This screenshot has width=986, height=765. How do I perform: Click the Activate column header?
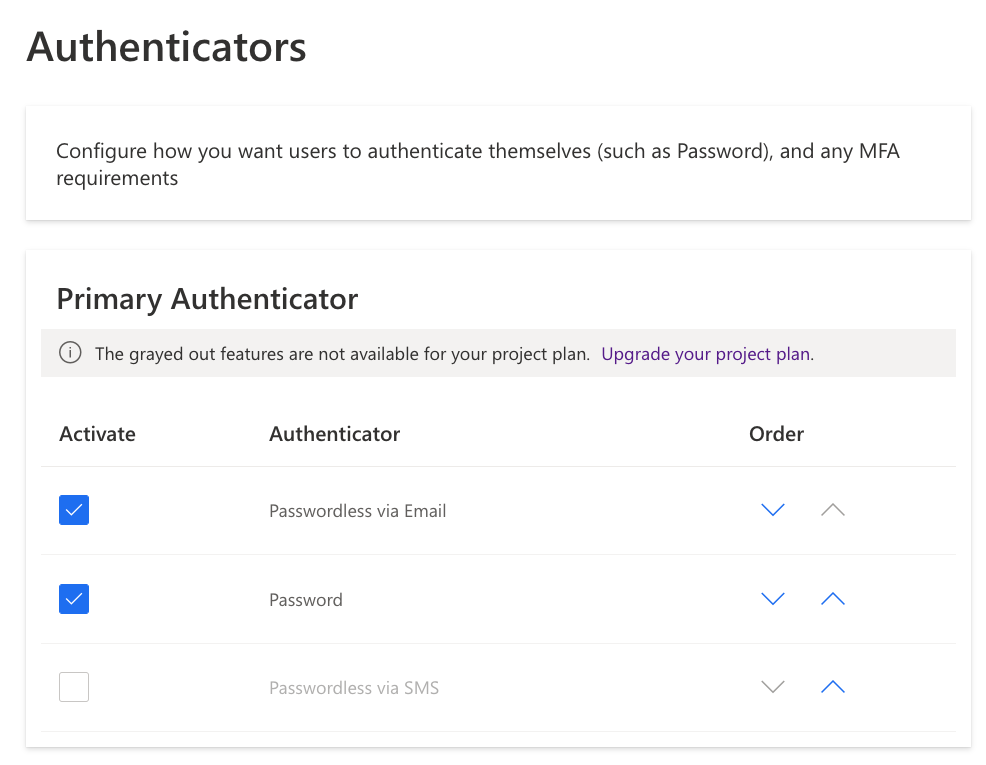97,434
